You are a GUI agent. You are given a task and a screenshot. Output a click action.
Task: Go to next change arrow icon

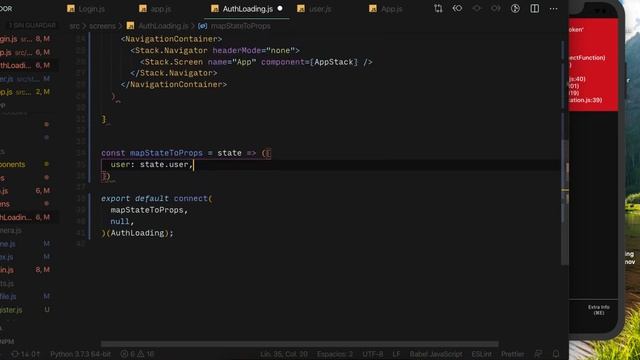pyautogui.click(x=496, y=9)
